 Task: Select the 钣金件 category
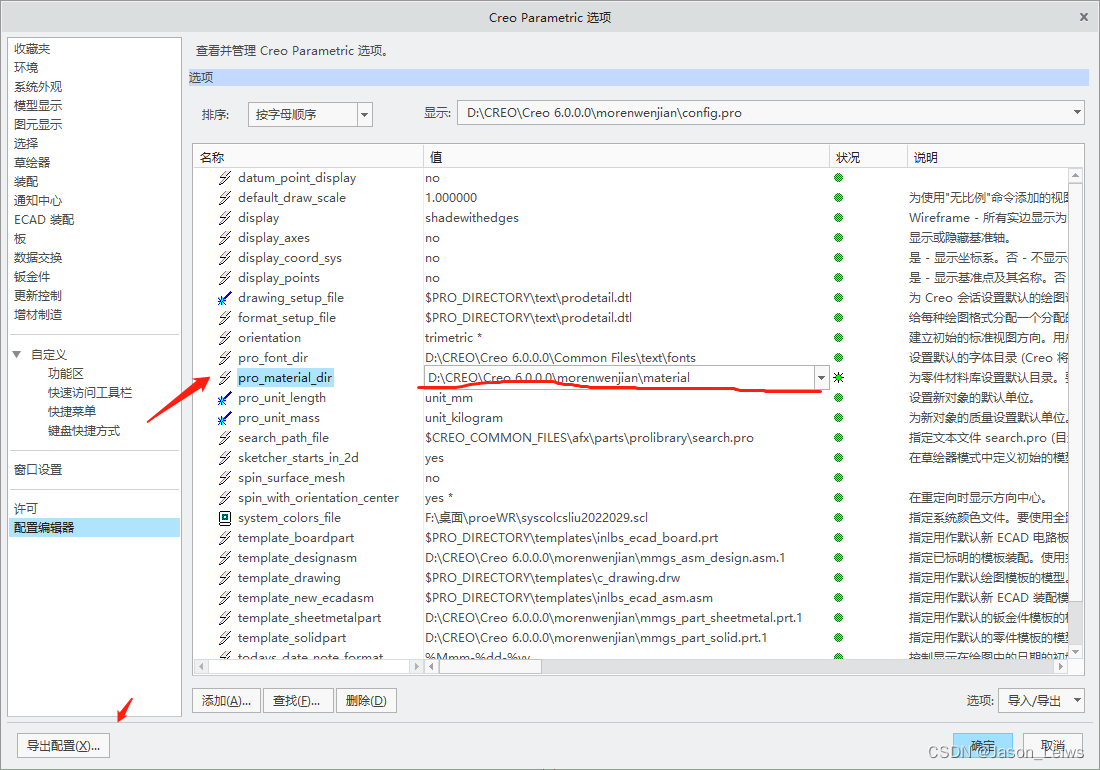tap(32, 276)
